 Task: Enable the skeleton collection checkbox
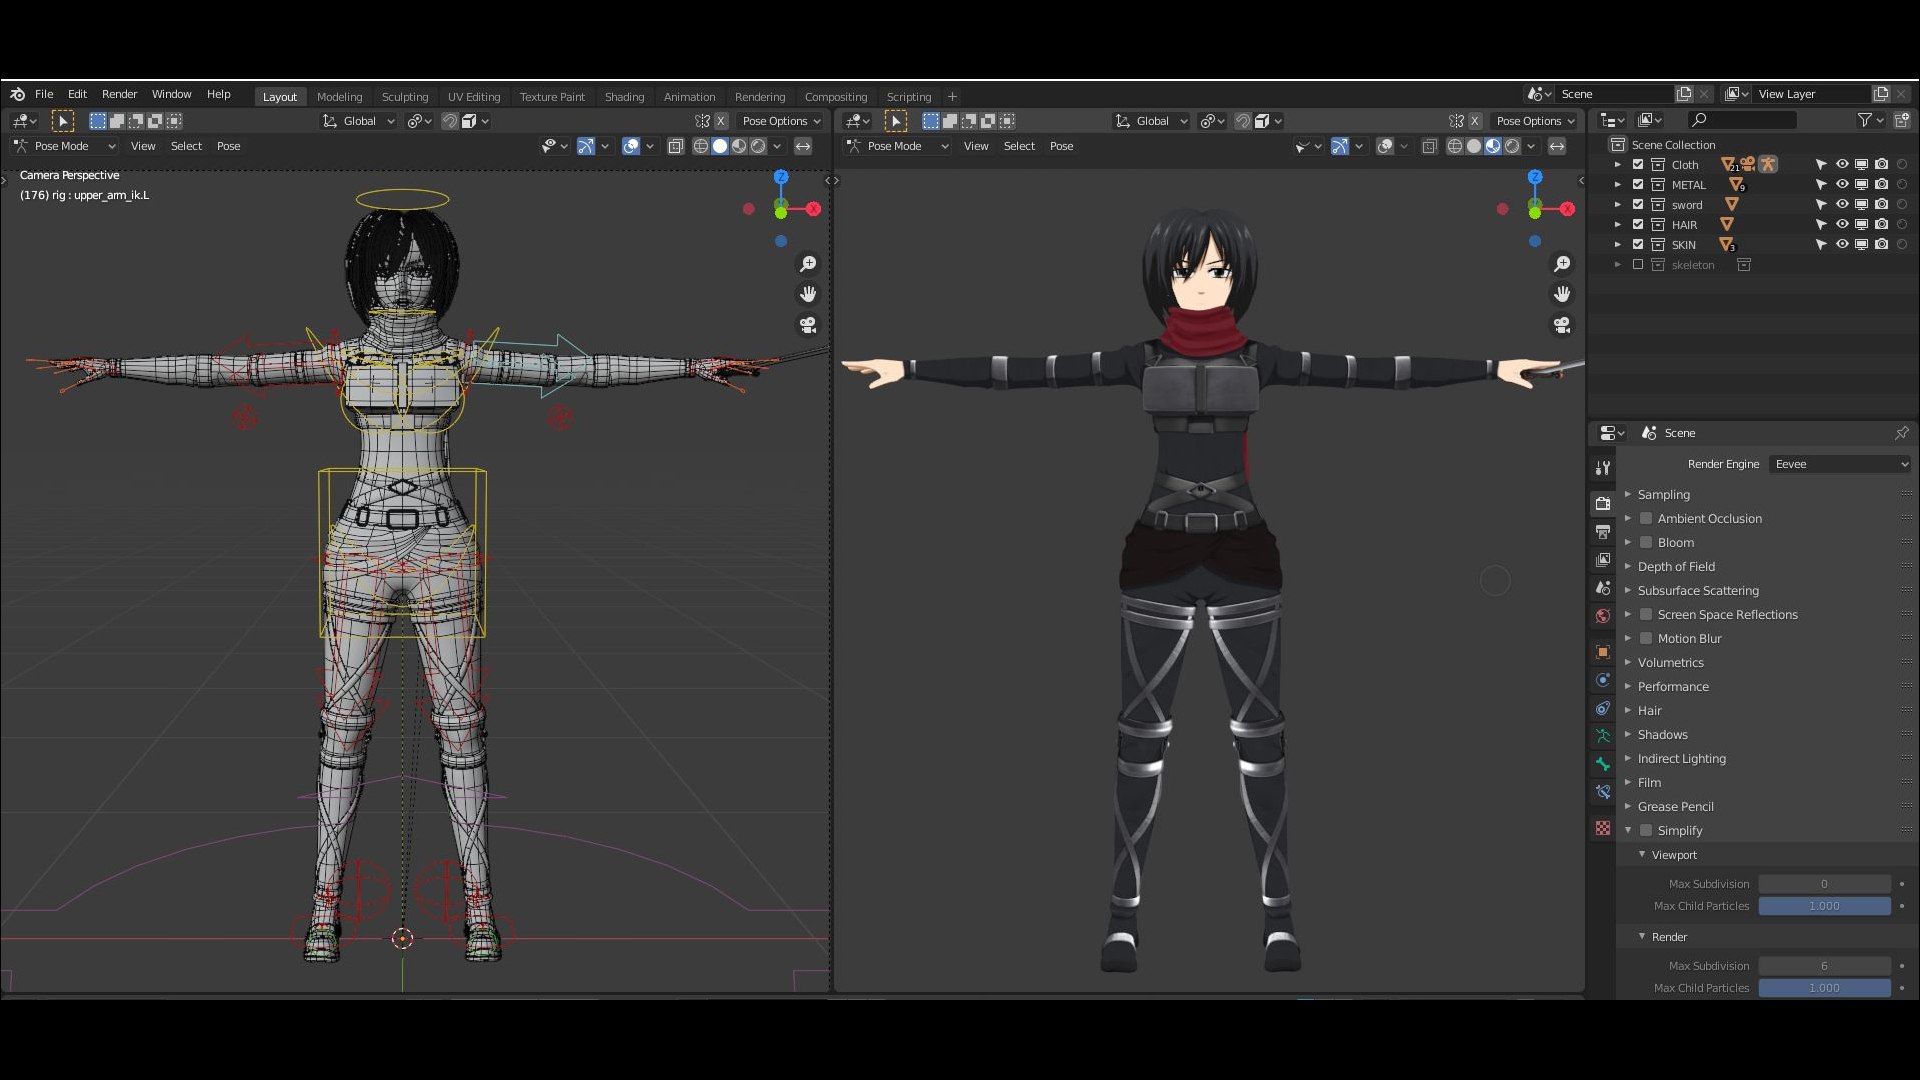point(1638,265)
